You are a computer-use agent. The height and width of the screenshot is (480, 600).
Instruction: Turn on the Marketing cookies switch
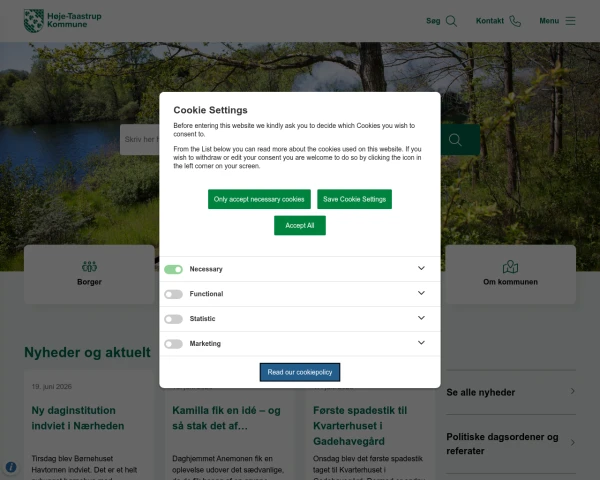(x=173, y=344)
